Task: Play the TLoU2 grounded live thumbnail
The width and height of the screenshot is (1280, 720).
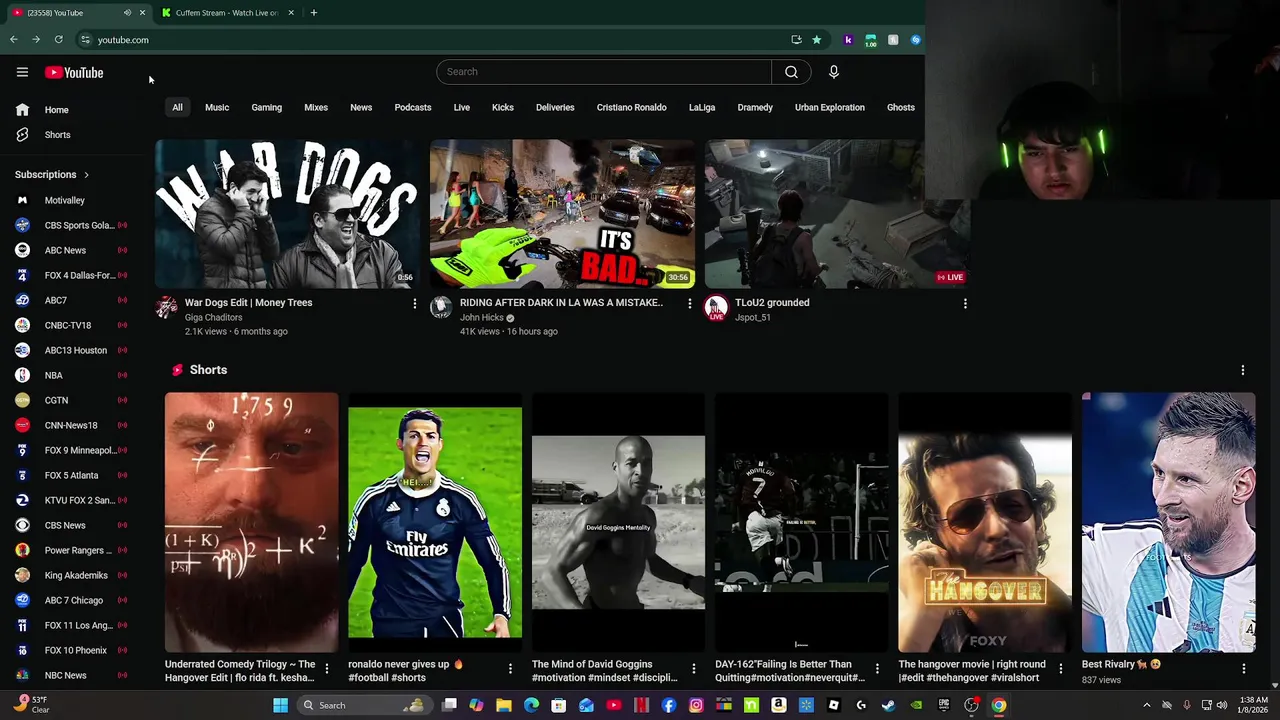Action: 837,214
